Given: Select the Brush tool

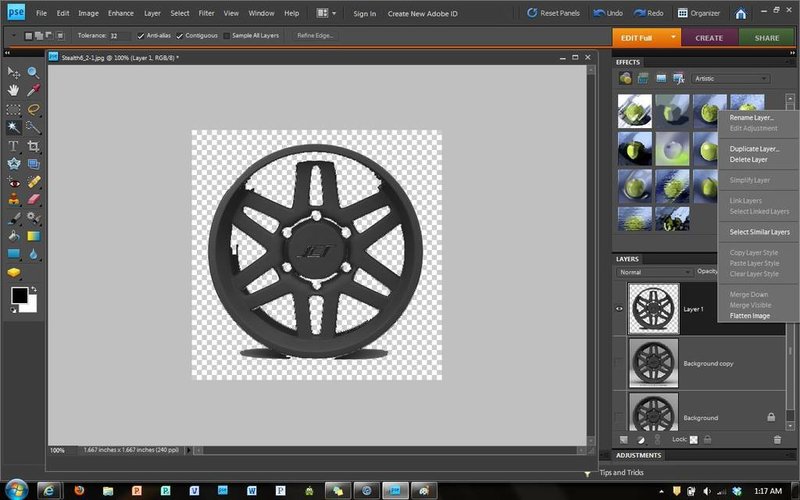Looking at the screenshot, I should click(x=14, y=218).
